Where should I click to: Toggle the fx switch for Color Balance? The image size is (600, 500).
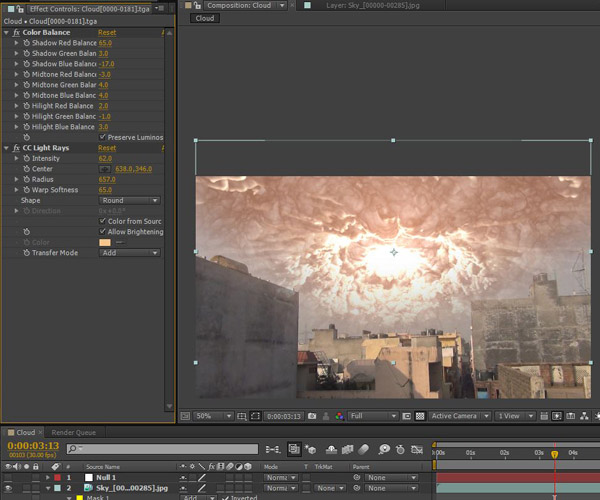17,32
